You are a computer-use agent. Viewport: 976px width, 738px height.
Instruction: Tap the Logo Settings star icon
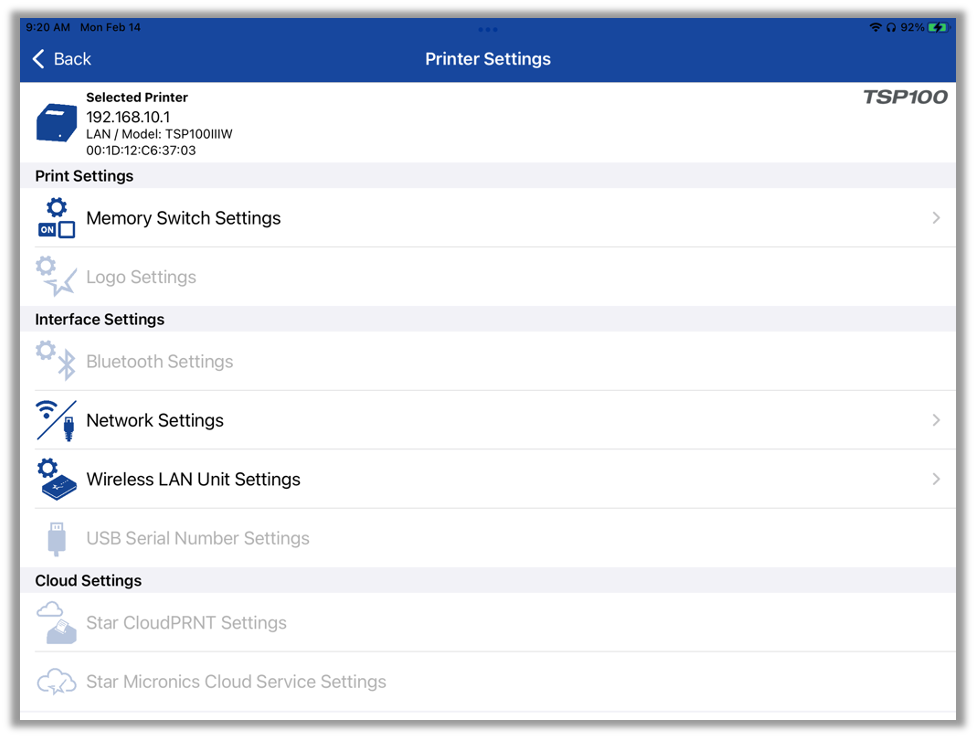pos(56,277)
